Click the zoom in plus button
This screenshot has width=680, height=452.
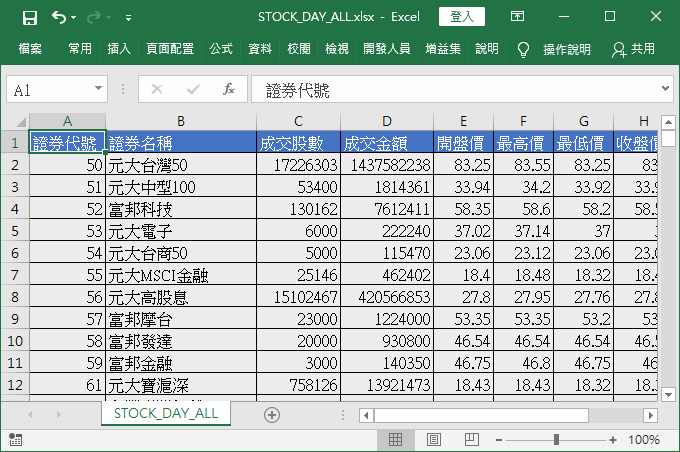point(613,440)
